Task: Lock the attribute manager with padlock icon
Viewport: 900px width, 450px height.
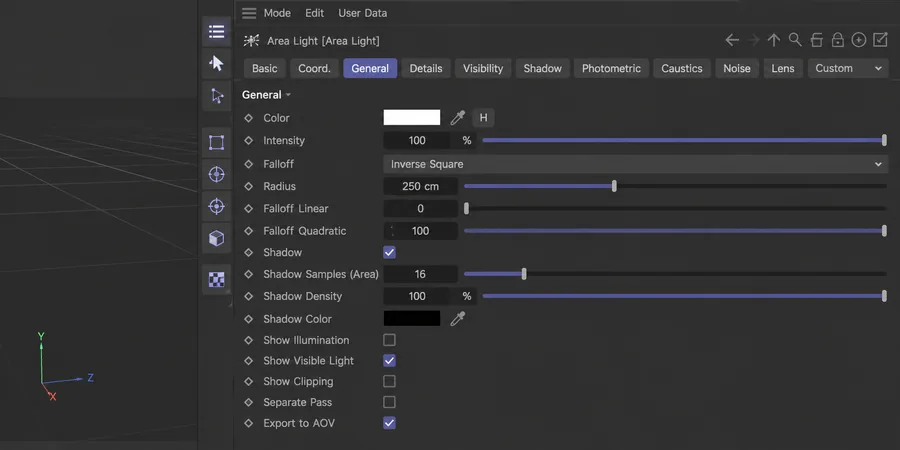Action: pyautogui.click(x=837, y=40)
